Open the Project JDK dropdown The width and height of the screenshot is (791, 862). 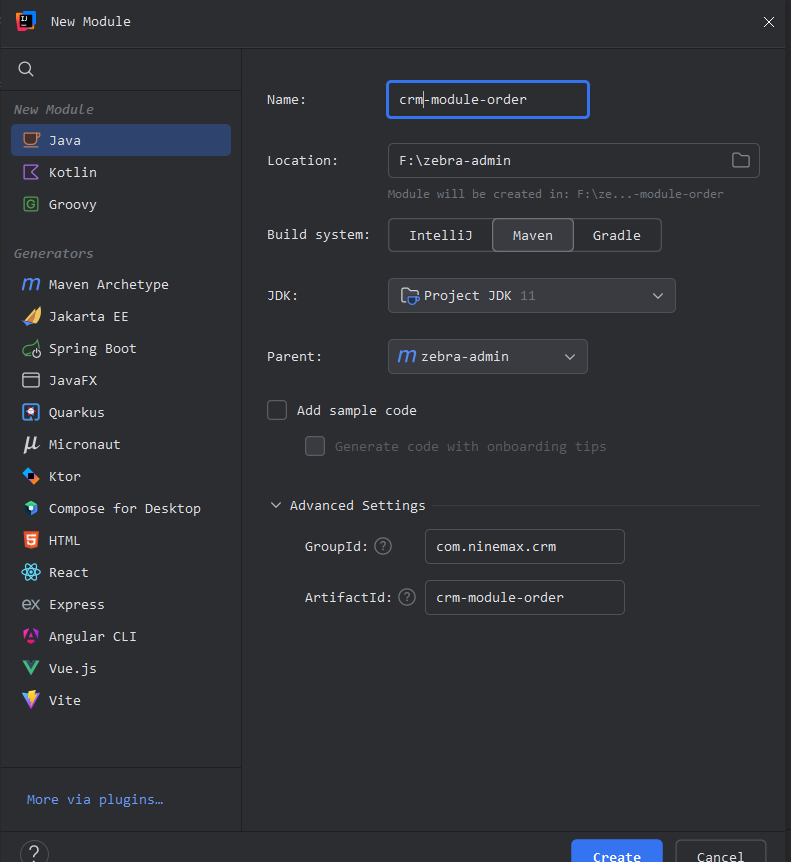point(532,295)
